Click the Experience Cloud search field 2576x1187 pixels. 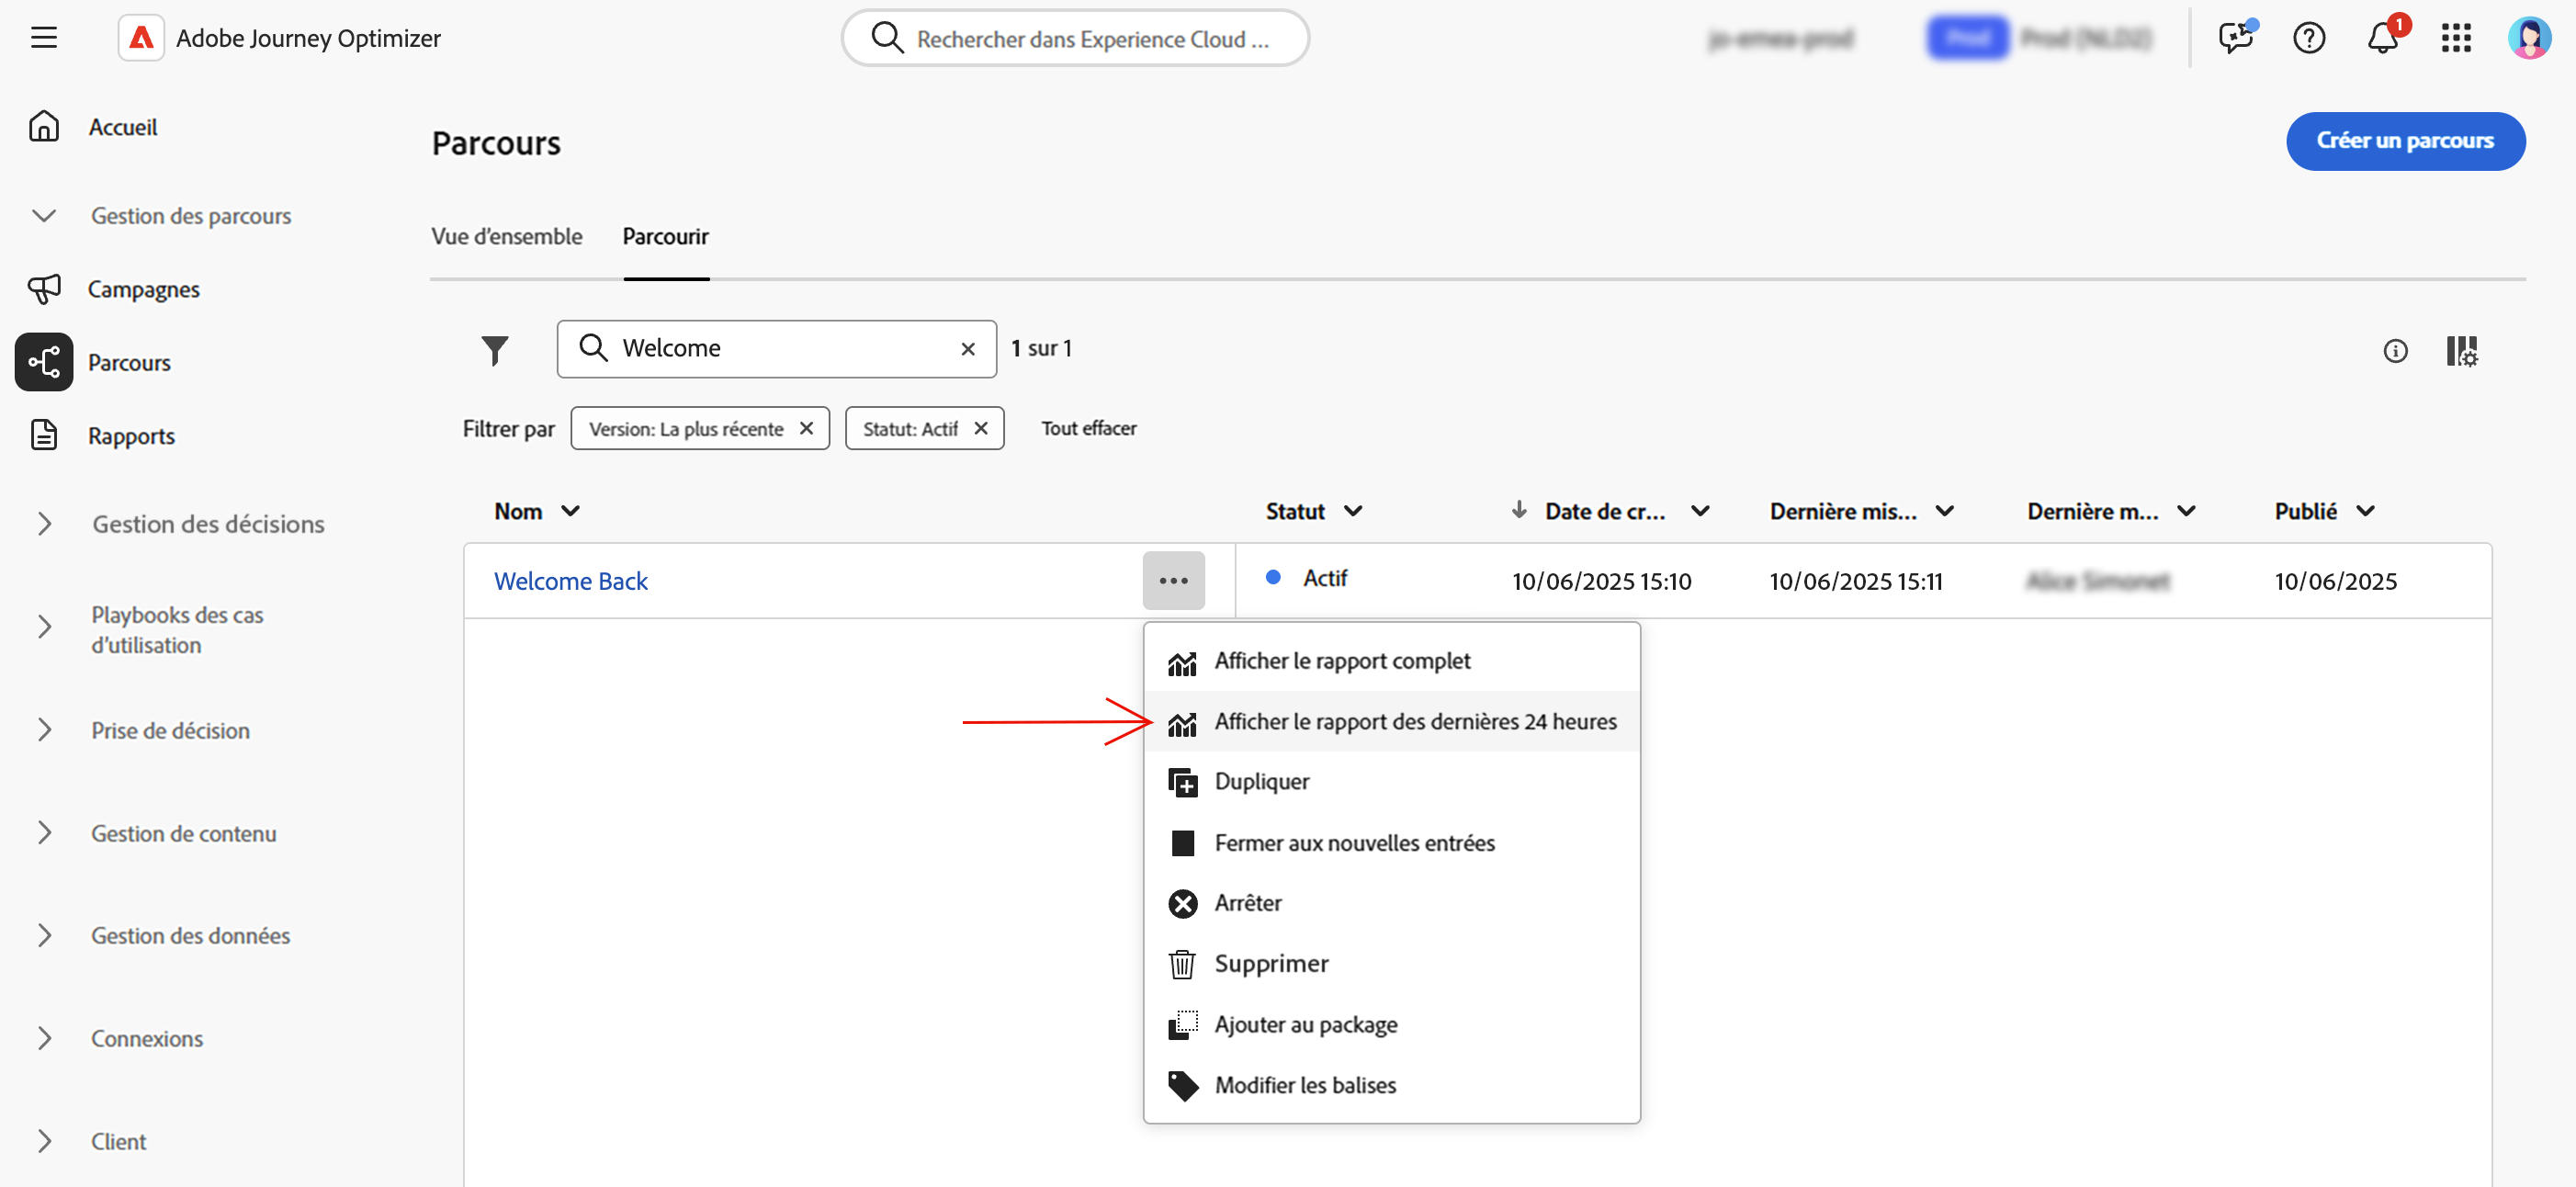1091,39
